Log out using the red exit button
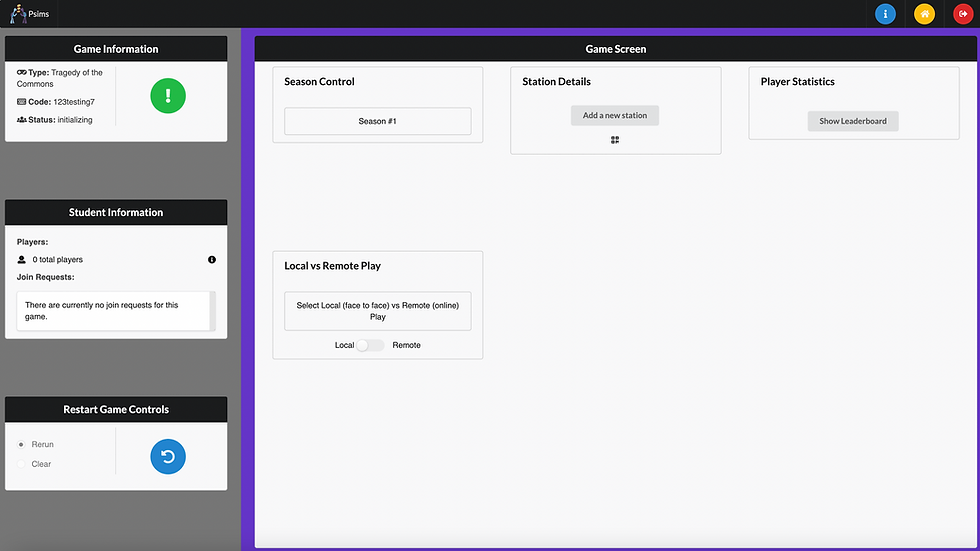980x551 pixels. (x=963, y=14)
